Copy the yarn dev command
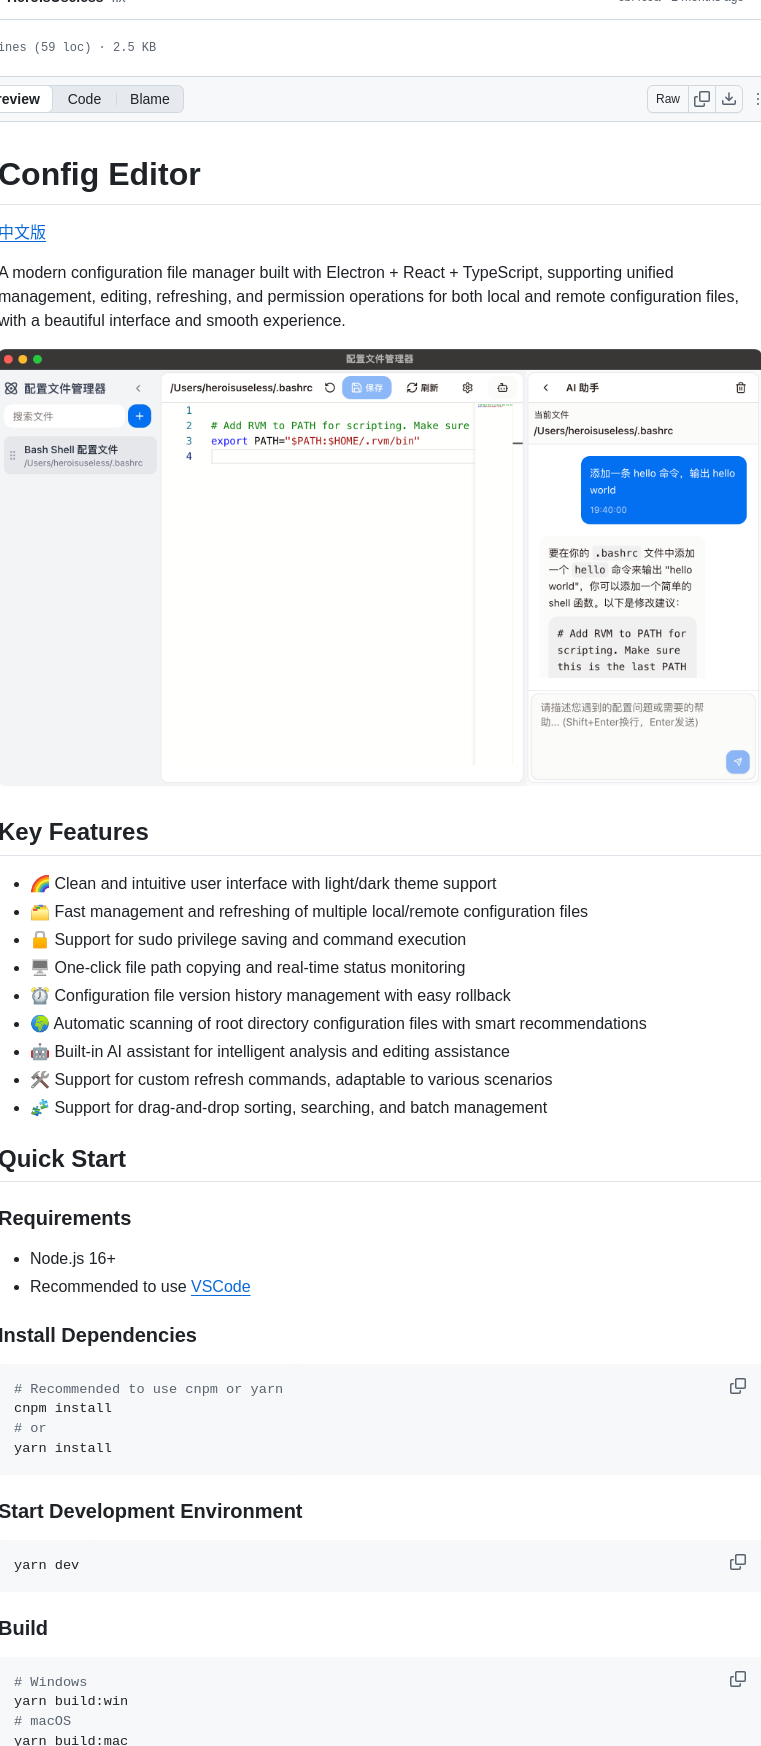 coord(738,1562)
